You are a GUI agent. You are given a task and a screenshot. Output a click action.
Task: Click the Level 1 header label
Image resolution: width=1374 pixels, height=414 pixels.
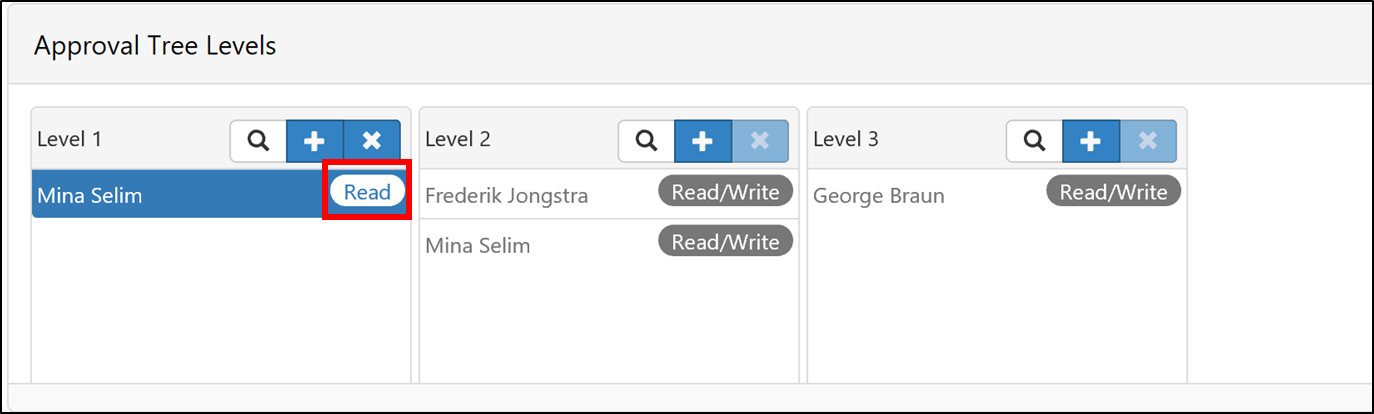pyautogui.click(x=70, y=139)
